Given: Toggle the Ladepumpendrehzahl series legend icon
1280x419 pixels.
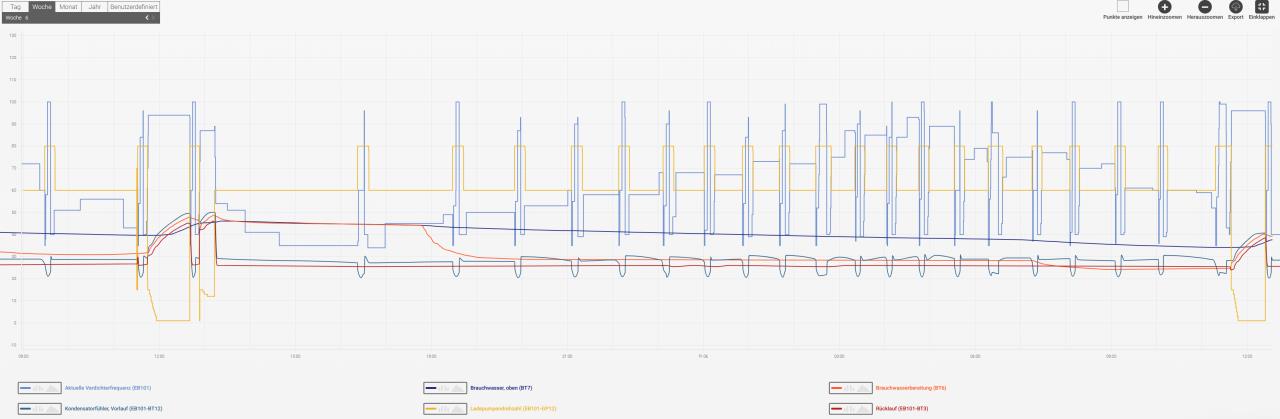Looking at the screenshot, I should tap(445, 408).
